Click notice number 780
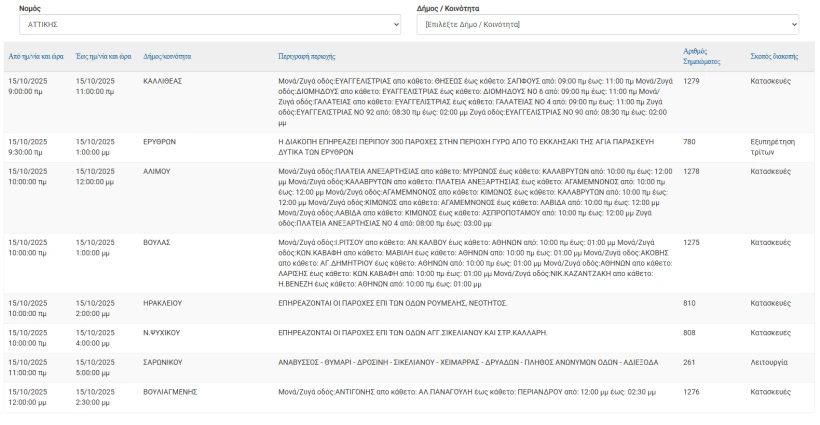Screen dimensions: 820x425 pyautogui.click(x=689, y=142)
